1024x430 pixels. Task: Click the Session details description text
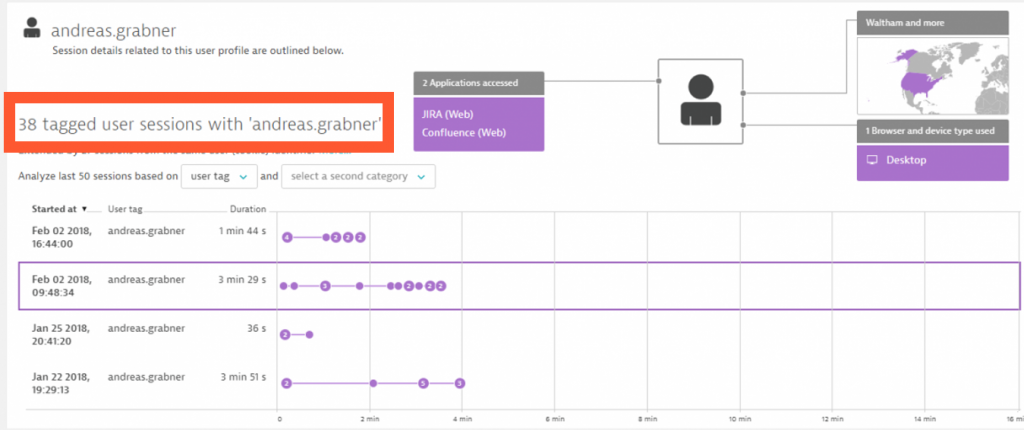pos(197,50)
